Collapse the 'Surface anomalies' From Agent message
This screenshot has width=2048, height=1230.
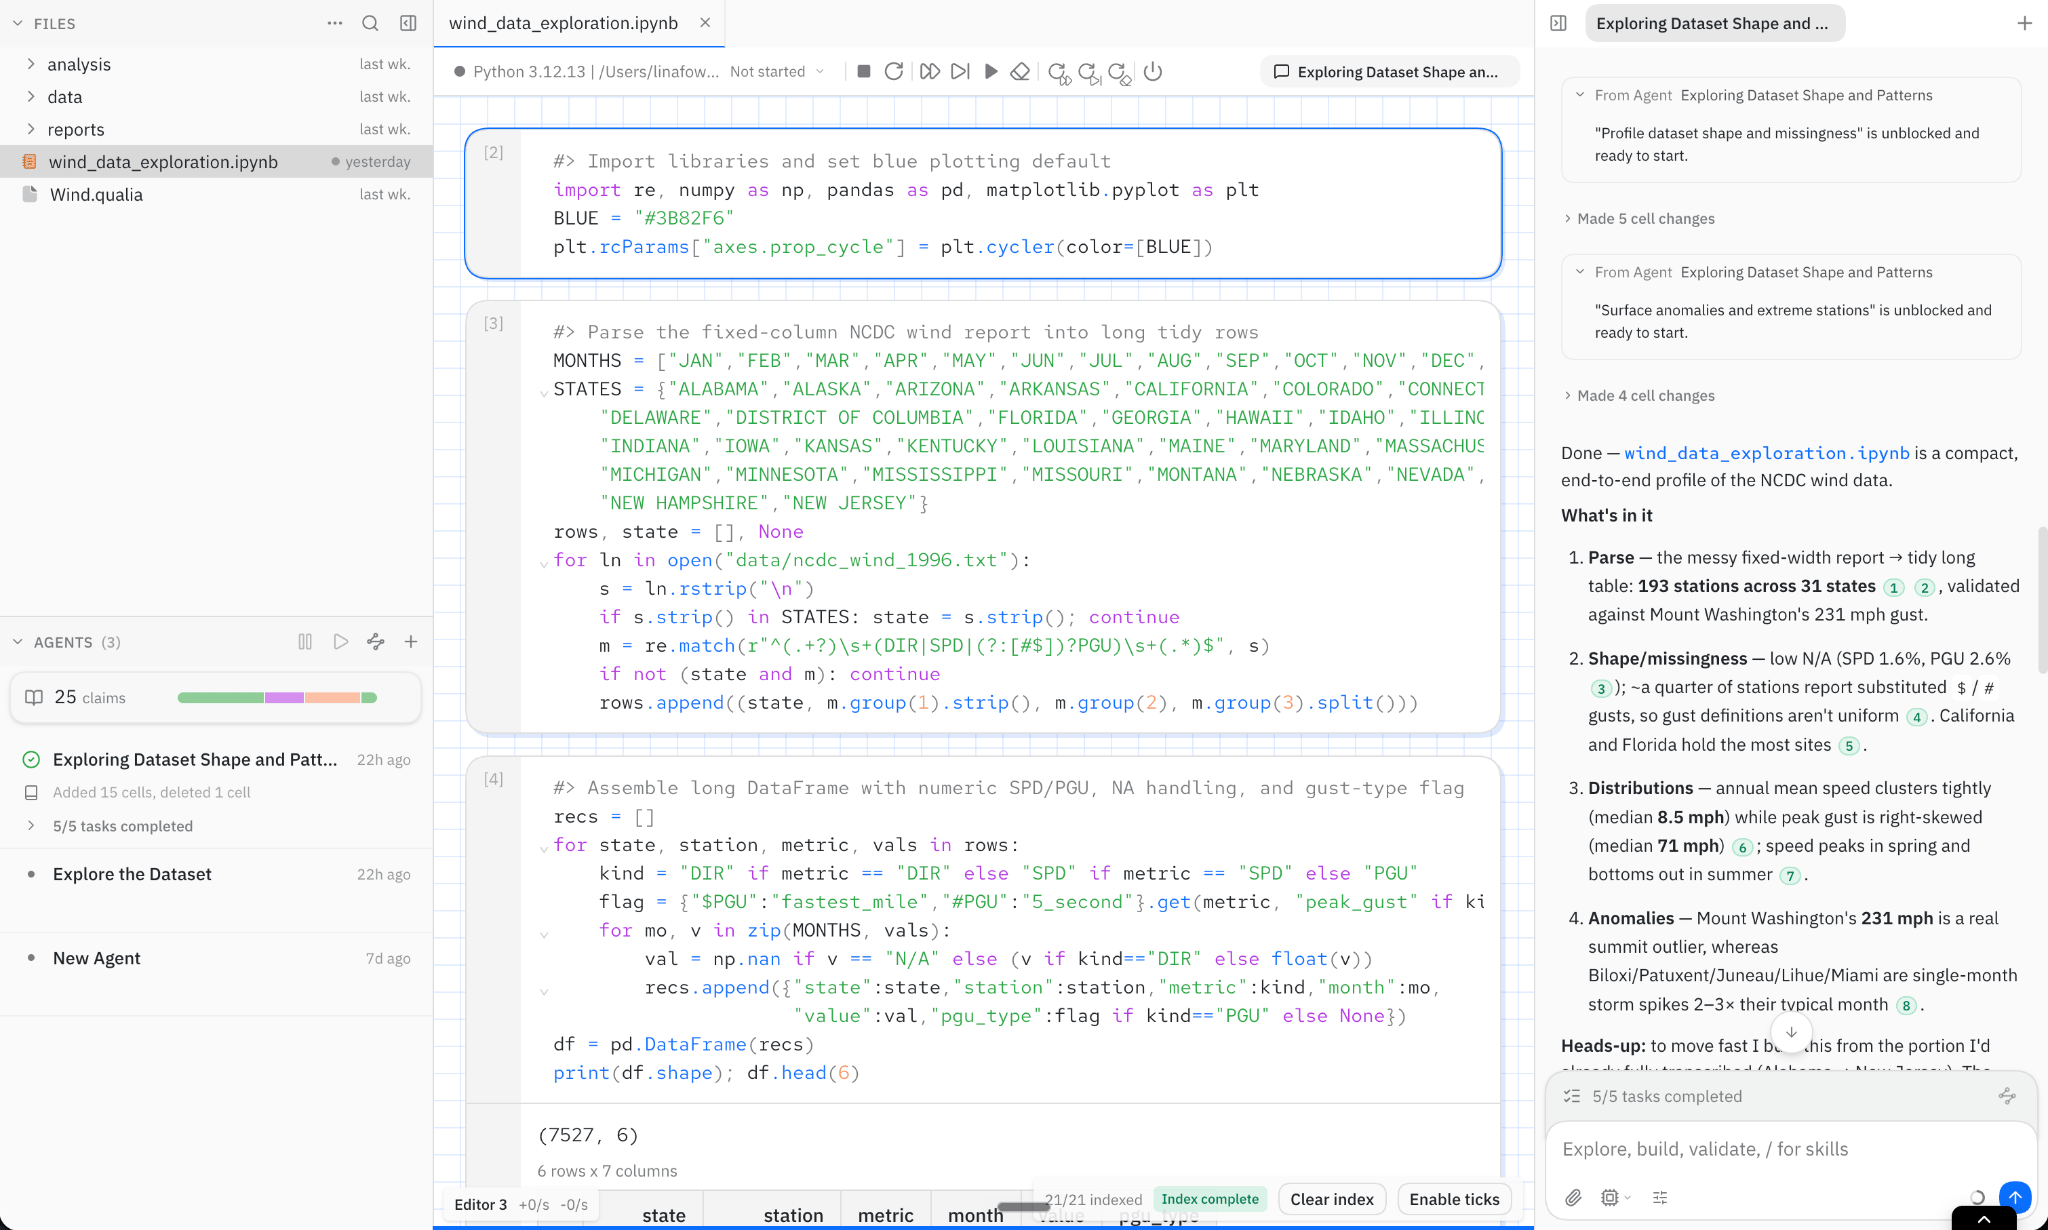(1580, 272)
